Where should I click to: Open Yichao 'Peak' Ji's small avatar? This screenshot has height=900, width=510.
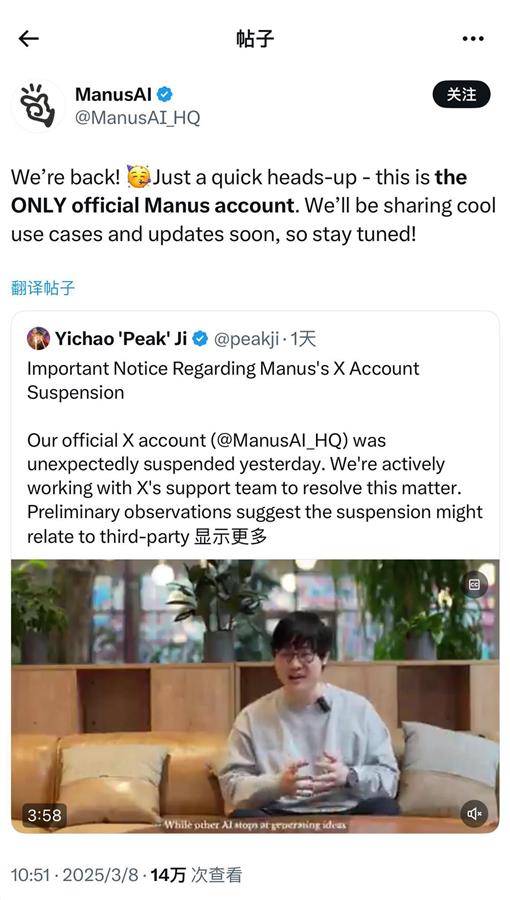(38, 339)
